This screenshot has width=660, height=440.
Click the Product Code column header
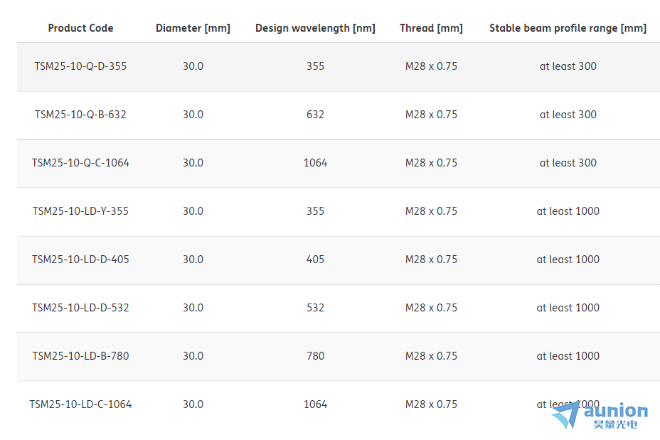point(80,28)
